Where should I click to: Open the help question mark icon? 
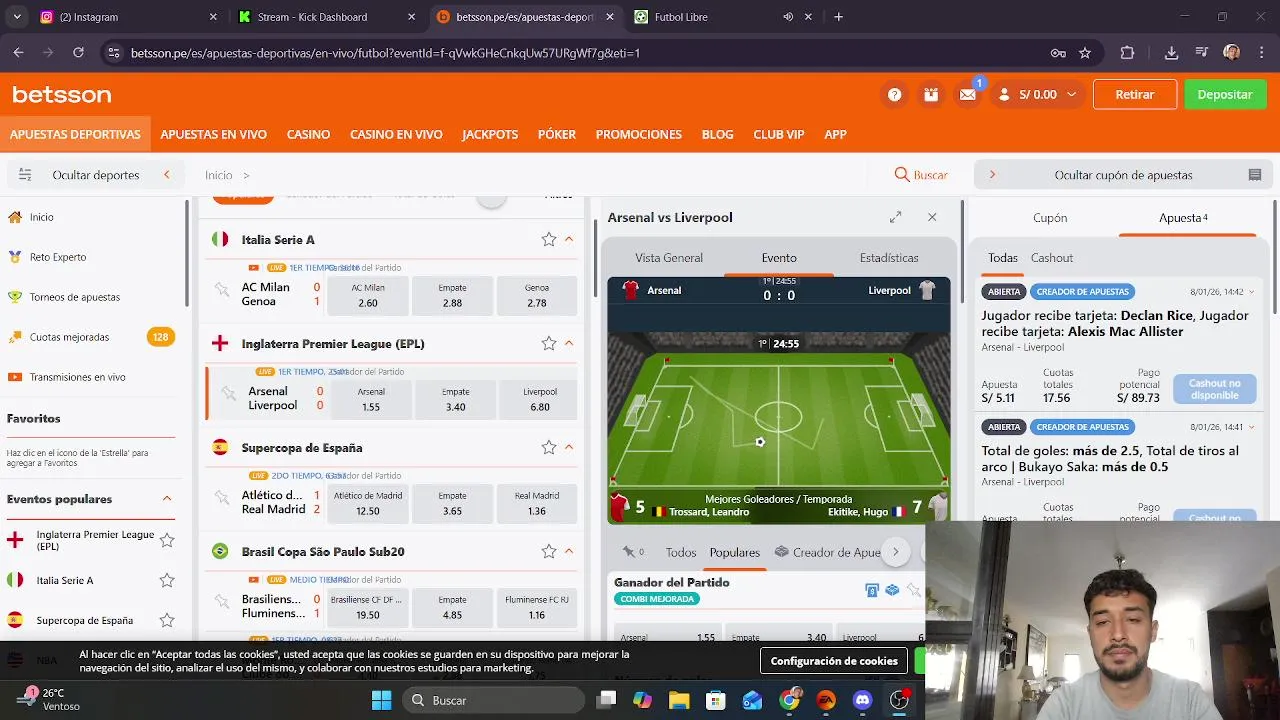(x=894, y=95)
